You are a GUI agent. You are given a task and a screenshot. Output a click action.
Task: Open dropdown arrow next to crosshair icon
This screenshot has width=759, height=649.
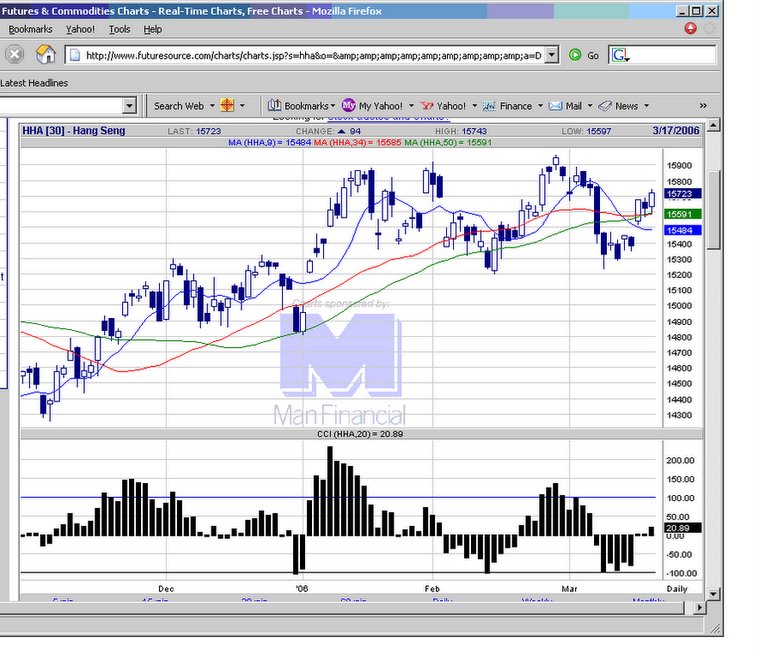pyautogui.click(x=242, y=106)
